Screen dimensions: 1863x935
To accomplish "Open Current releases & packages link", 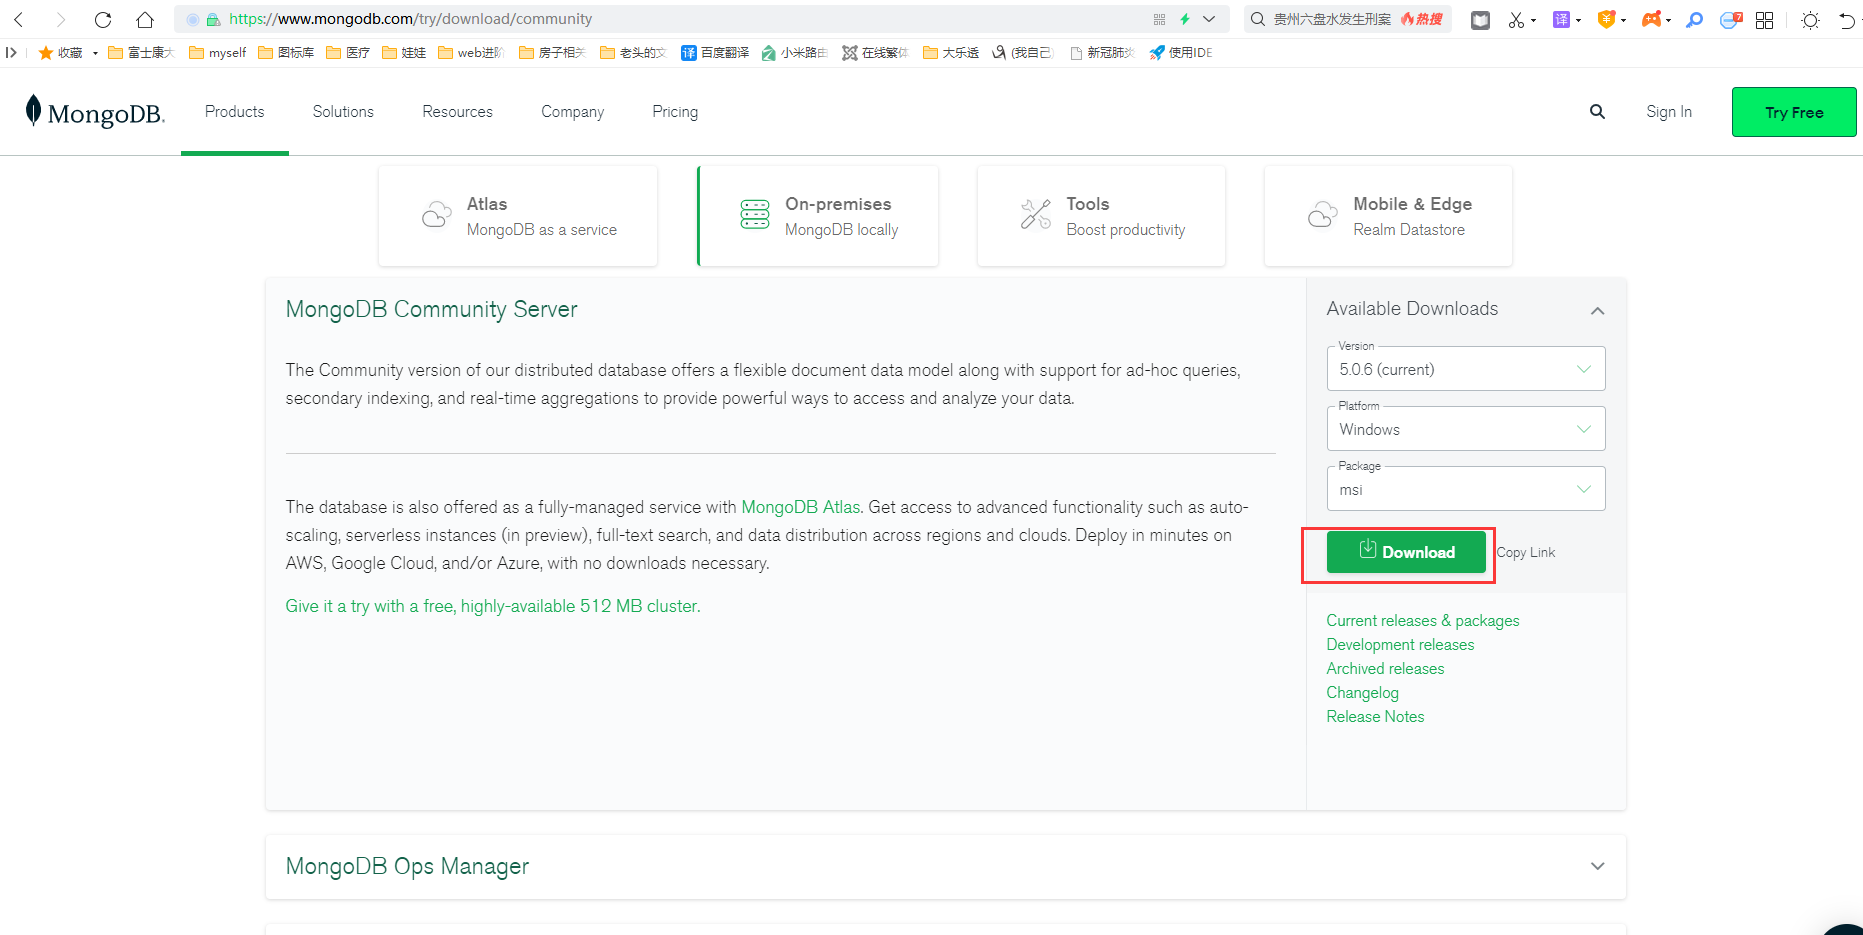I will pos(1423,621).
